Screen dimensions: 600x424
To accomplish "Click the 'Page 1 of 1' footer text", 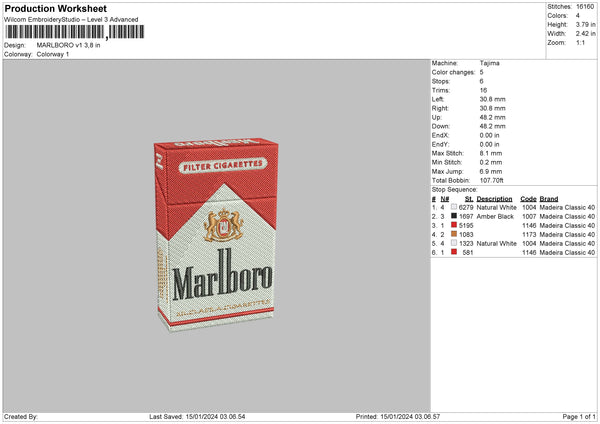I will click(x=579, y=417).
